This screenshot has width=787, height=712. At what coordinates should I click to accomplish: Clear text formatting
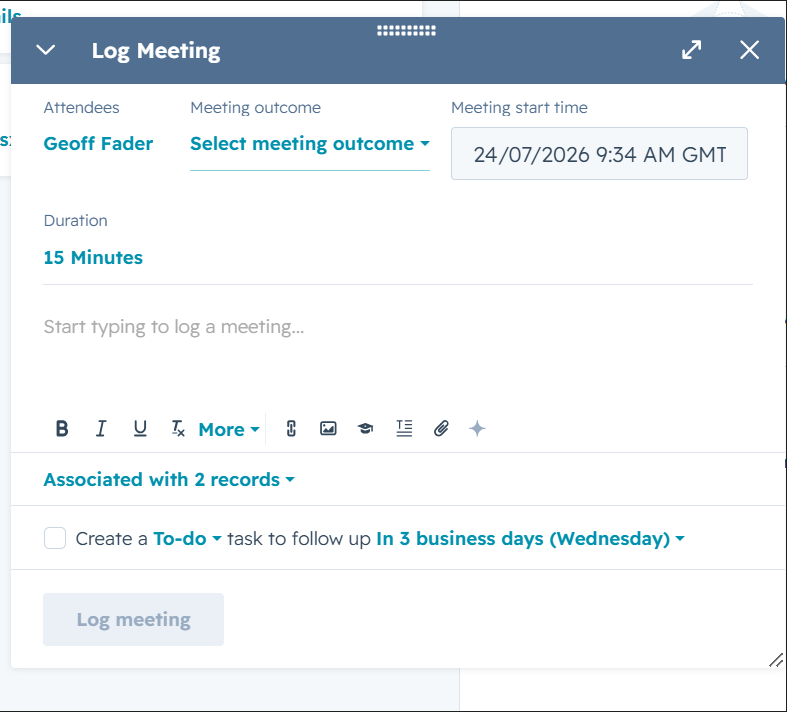click(178, 429)
